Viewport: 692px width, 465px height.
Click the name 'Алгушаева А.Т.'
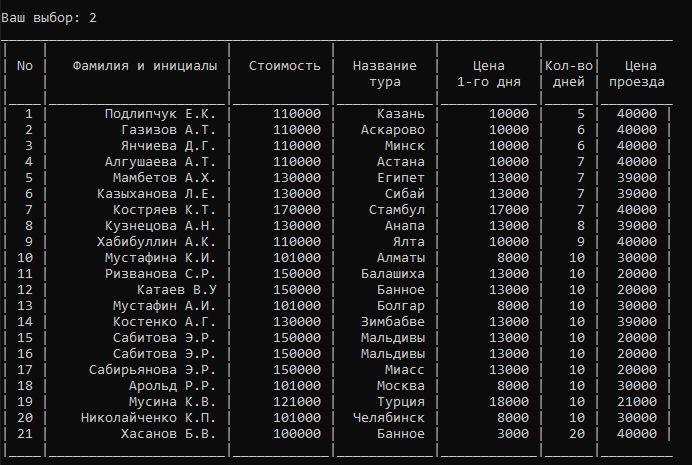point(161,162)
